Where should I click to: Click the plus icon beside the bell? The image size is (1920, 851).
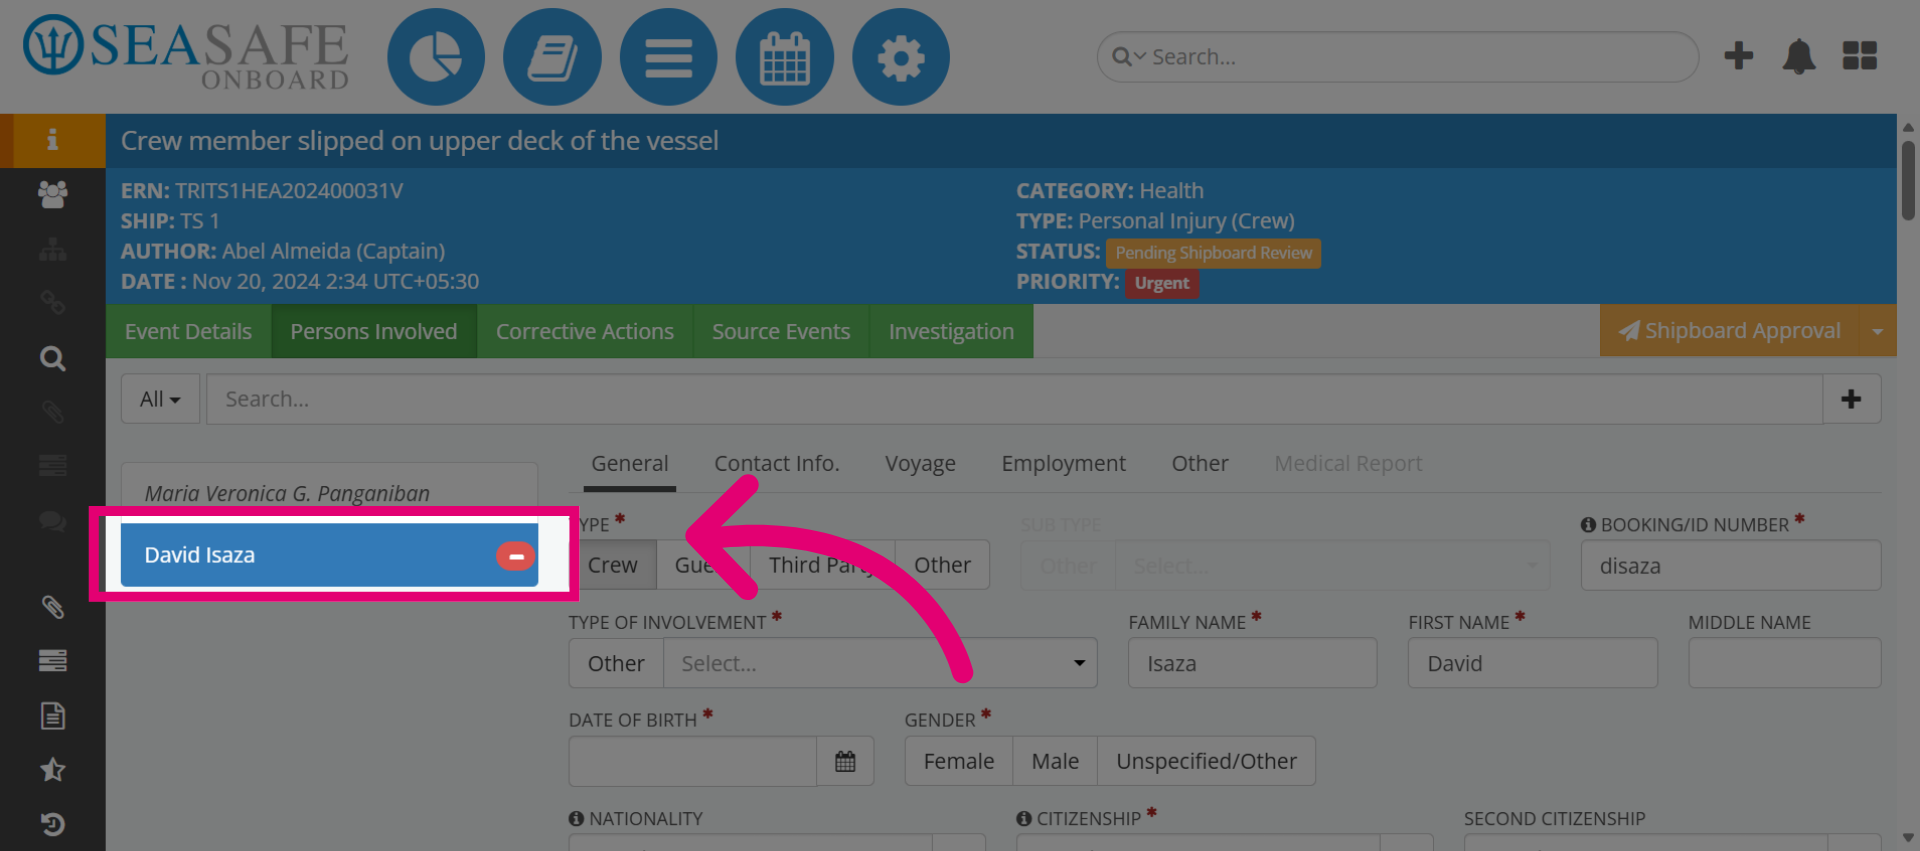click(1739, 56)
